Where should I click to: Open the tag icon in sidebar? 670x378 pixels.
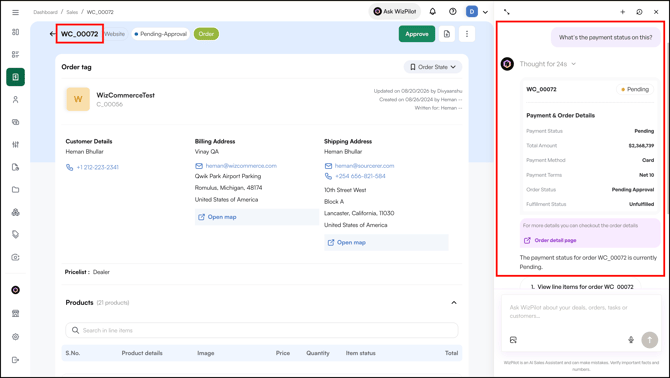click(x=15, y=234)
